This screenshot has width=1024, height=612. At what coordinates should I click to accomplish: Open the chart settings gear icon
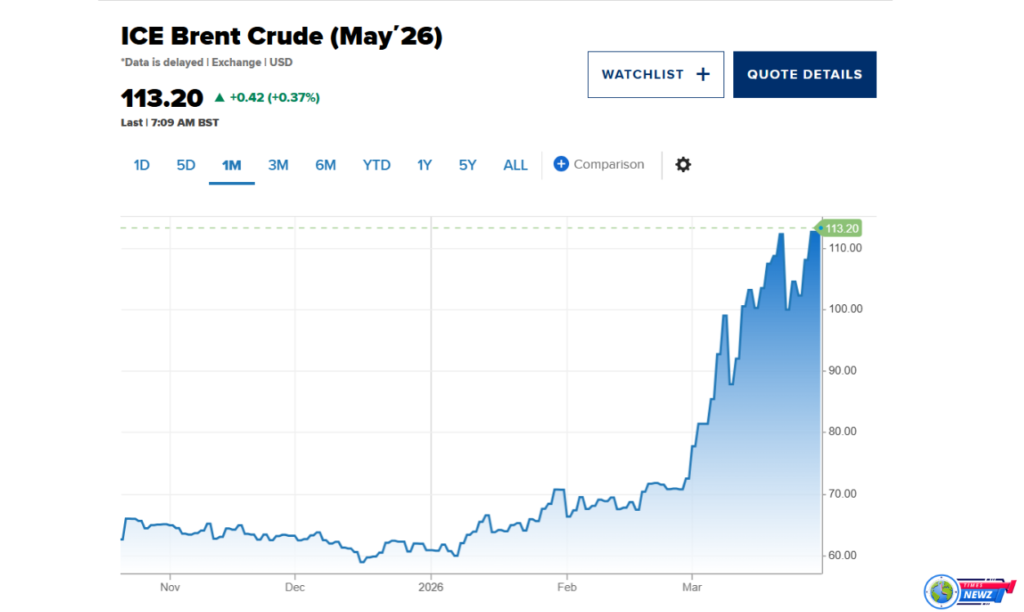(683, 164)
